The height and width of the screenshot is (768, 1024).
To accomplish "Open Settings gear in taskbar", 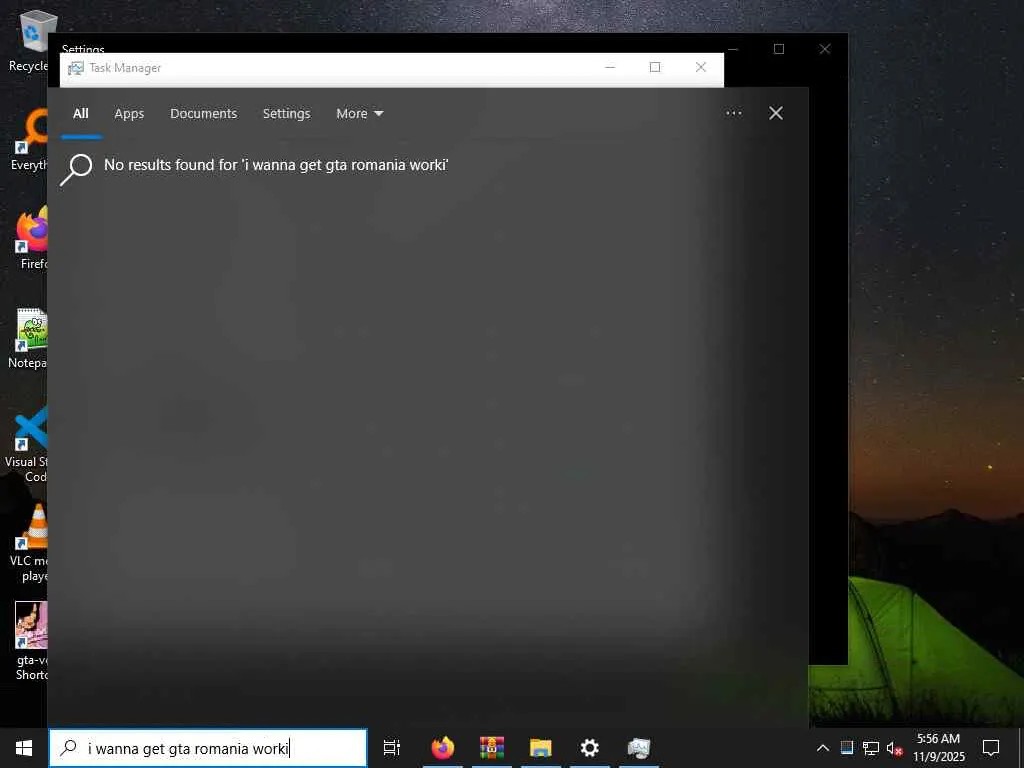I will pos(590,748).
